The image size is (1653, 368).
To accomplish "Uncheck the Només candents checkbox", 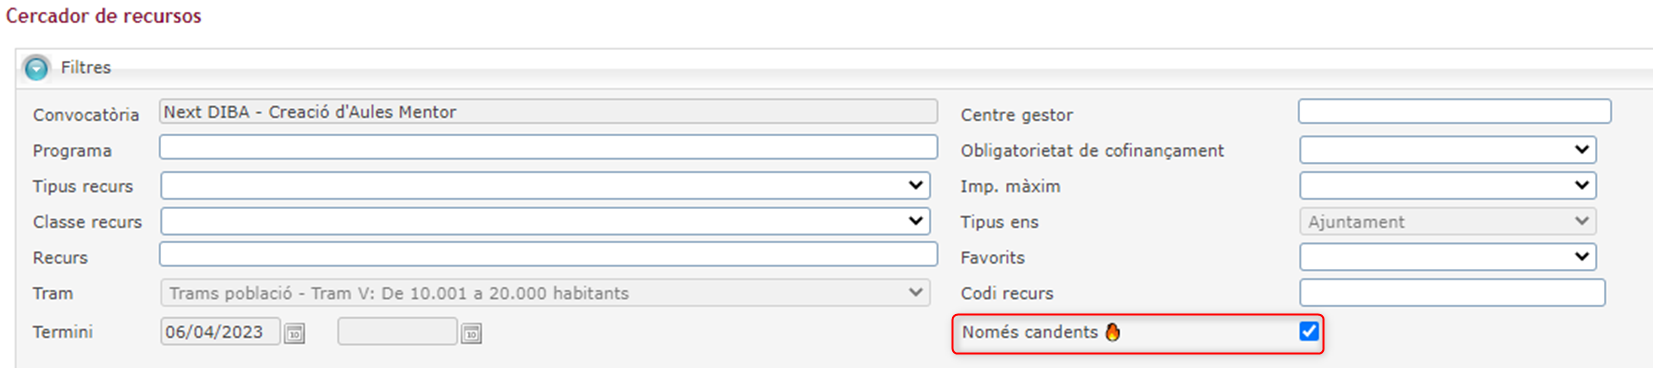I will tap(1309, 331).
